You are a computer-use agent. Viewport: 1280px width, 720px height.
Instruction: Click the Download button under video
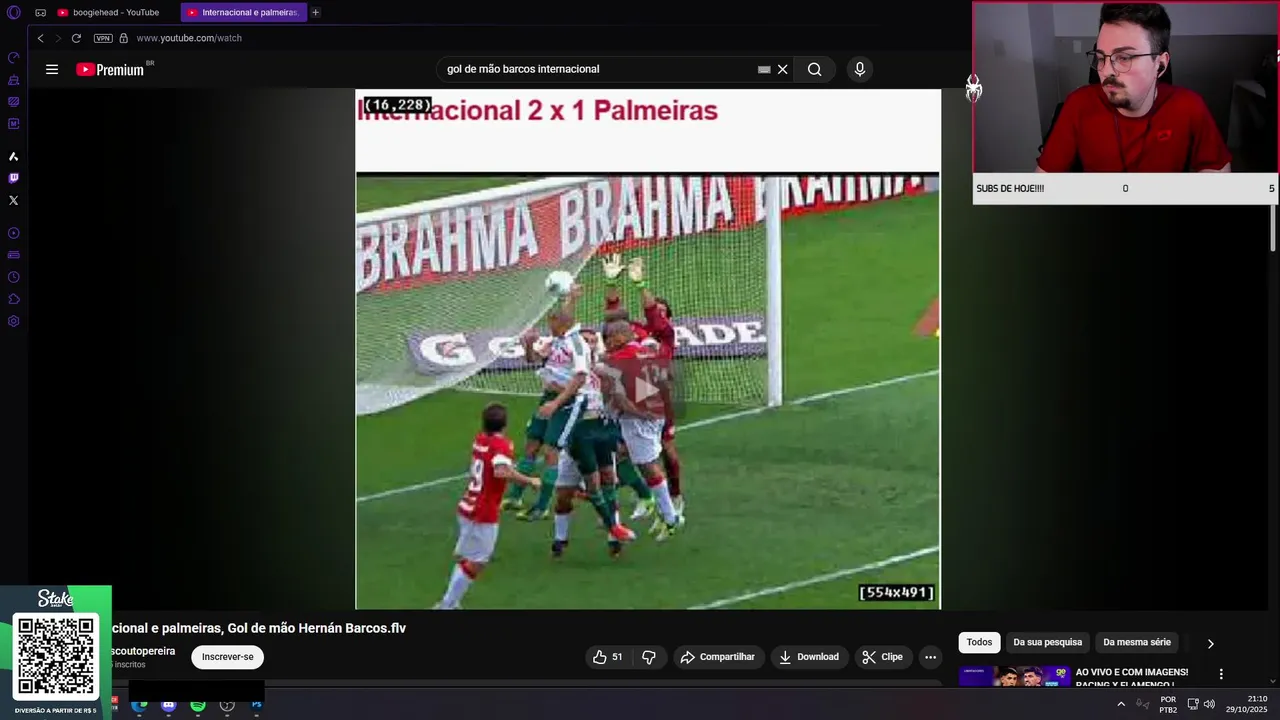(809, 657)
